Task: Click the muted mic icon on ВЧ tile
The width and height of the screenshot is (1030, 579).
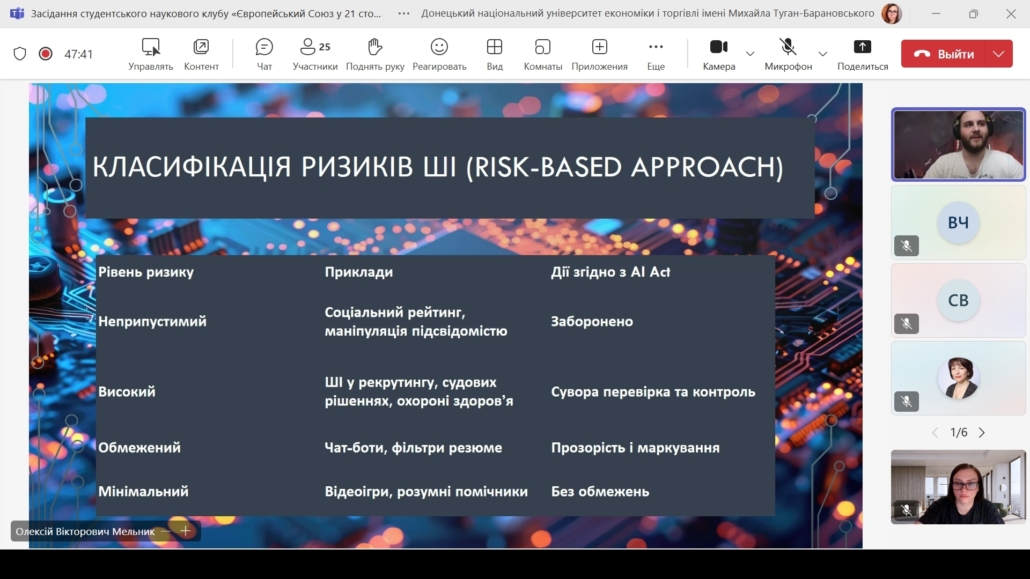Action: (907, 246)
